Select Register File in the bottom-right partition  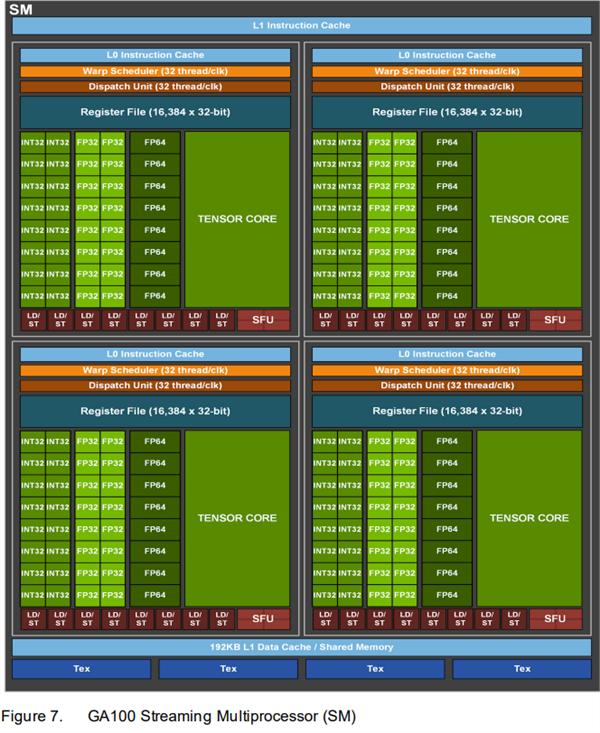(447, 411)
